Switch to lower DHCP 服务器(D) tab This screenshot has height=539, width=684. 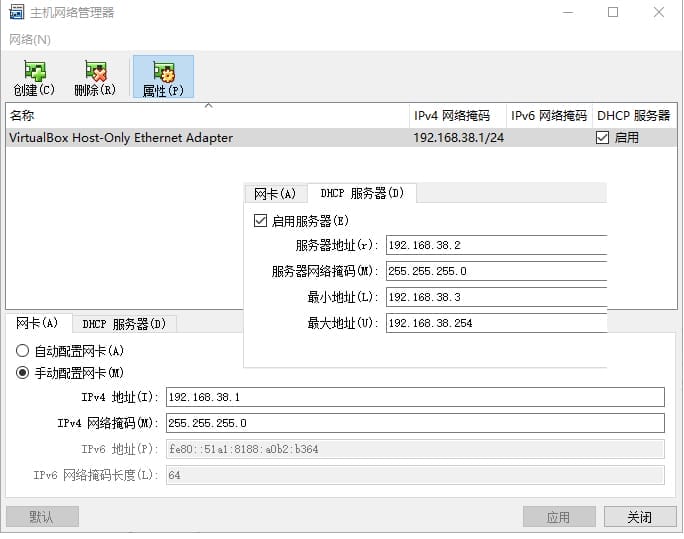[124, 324]
